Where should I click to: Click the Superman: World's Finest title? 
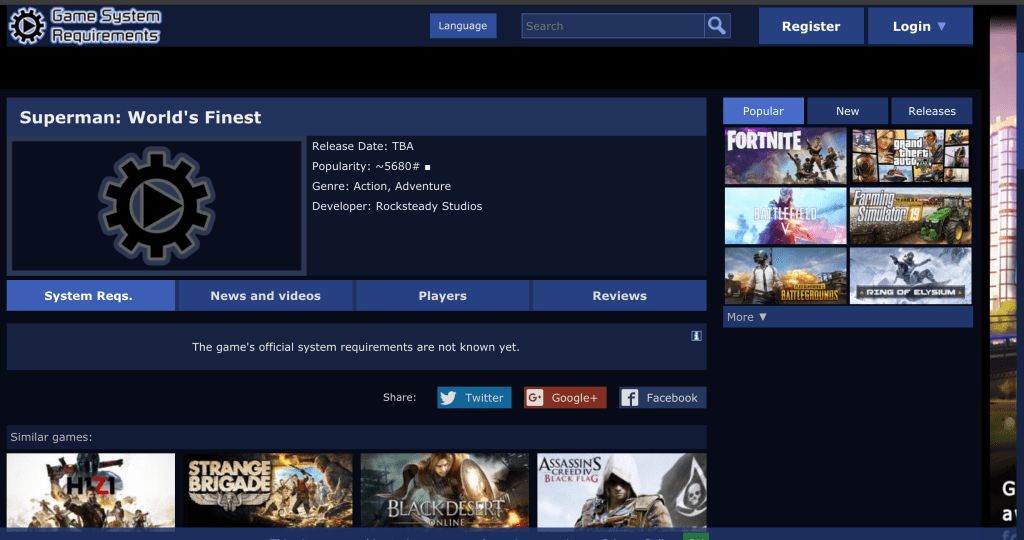(140, 118)
